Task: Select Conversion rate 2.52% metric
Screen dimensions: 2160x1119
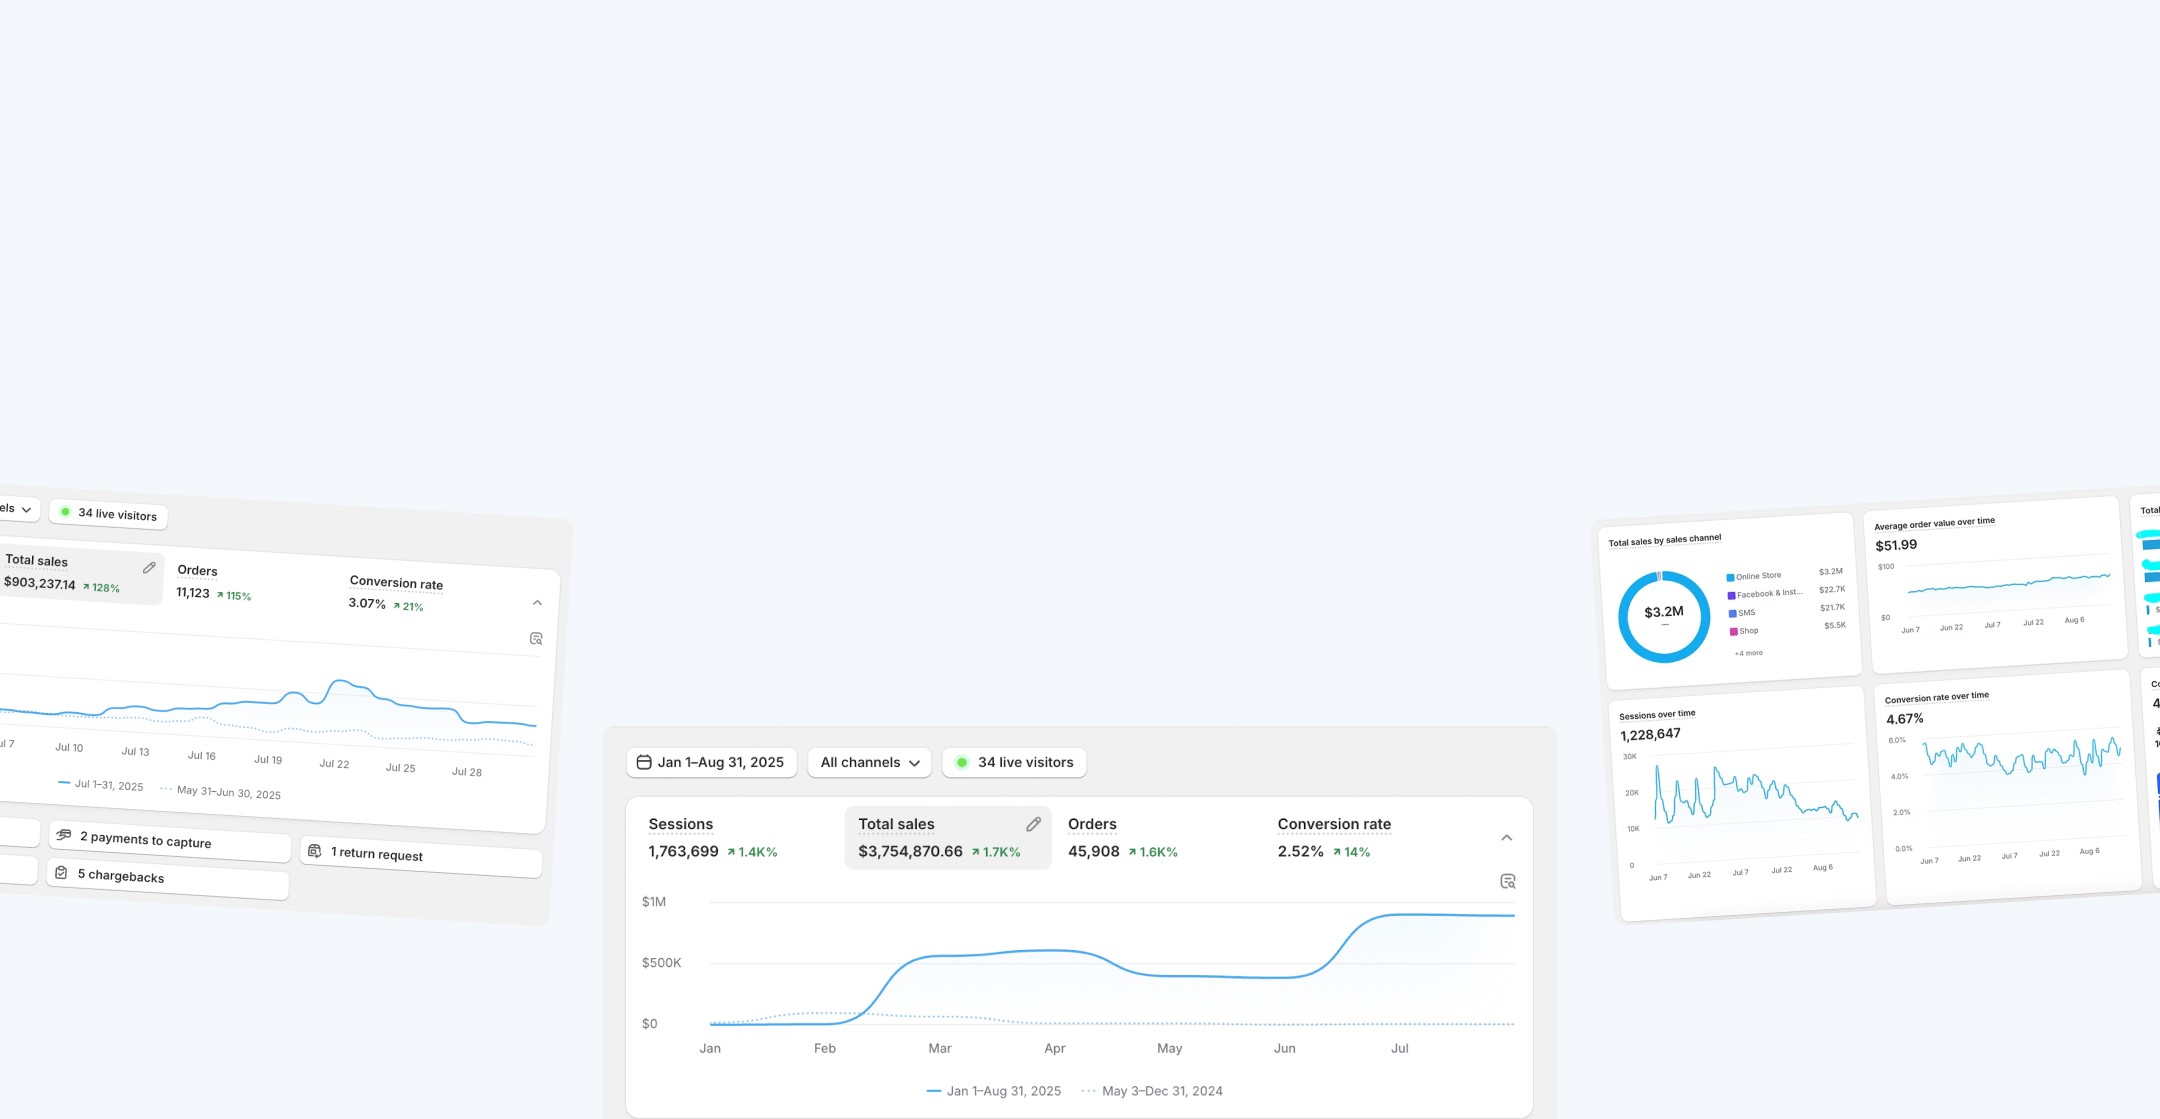Action: (1333, 837)
